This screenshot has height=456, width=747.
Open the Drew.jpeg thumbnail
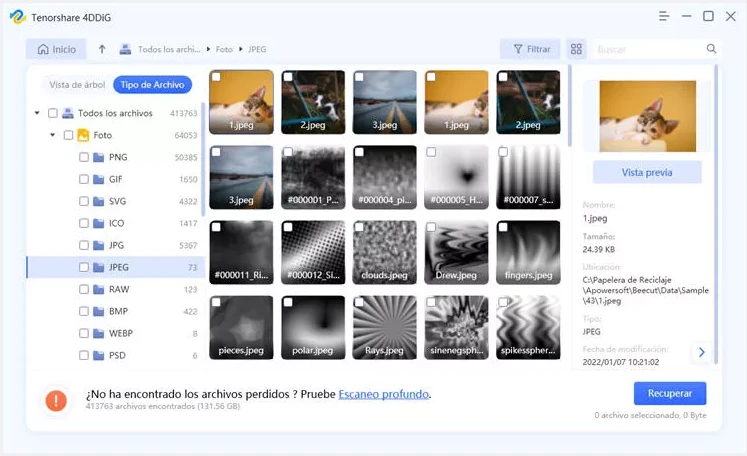click(456, 253)
